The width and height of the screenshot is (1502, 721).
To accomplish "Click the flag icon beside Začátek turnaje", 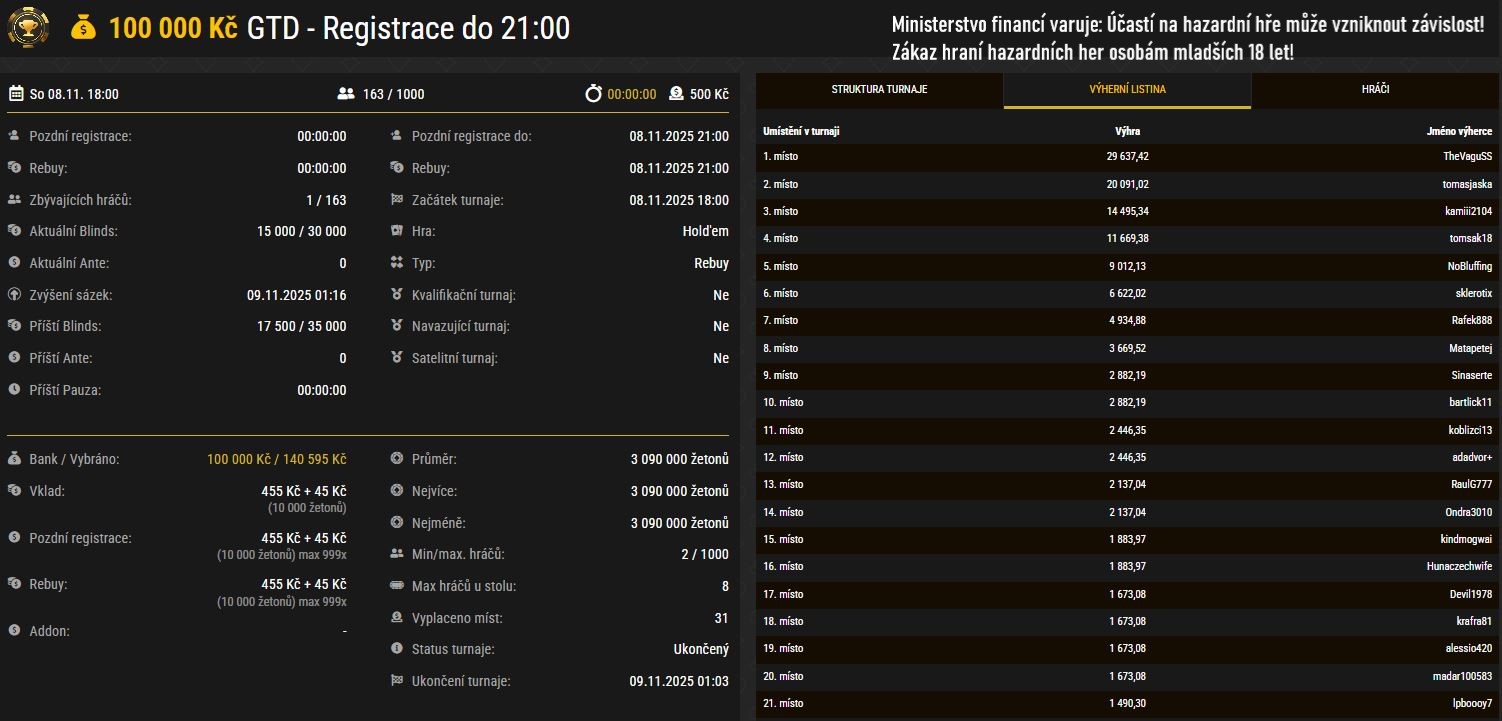I will click(397, 200).
